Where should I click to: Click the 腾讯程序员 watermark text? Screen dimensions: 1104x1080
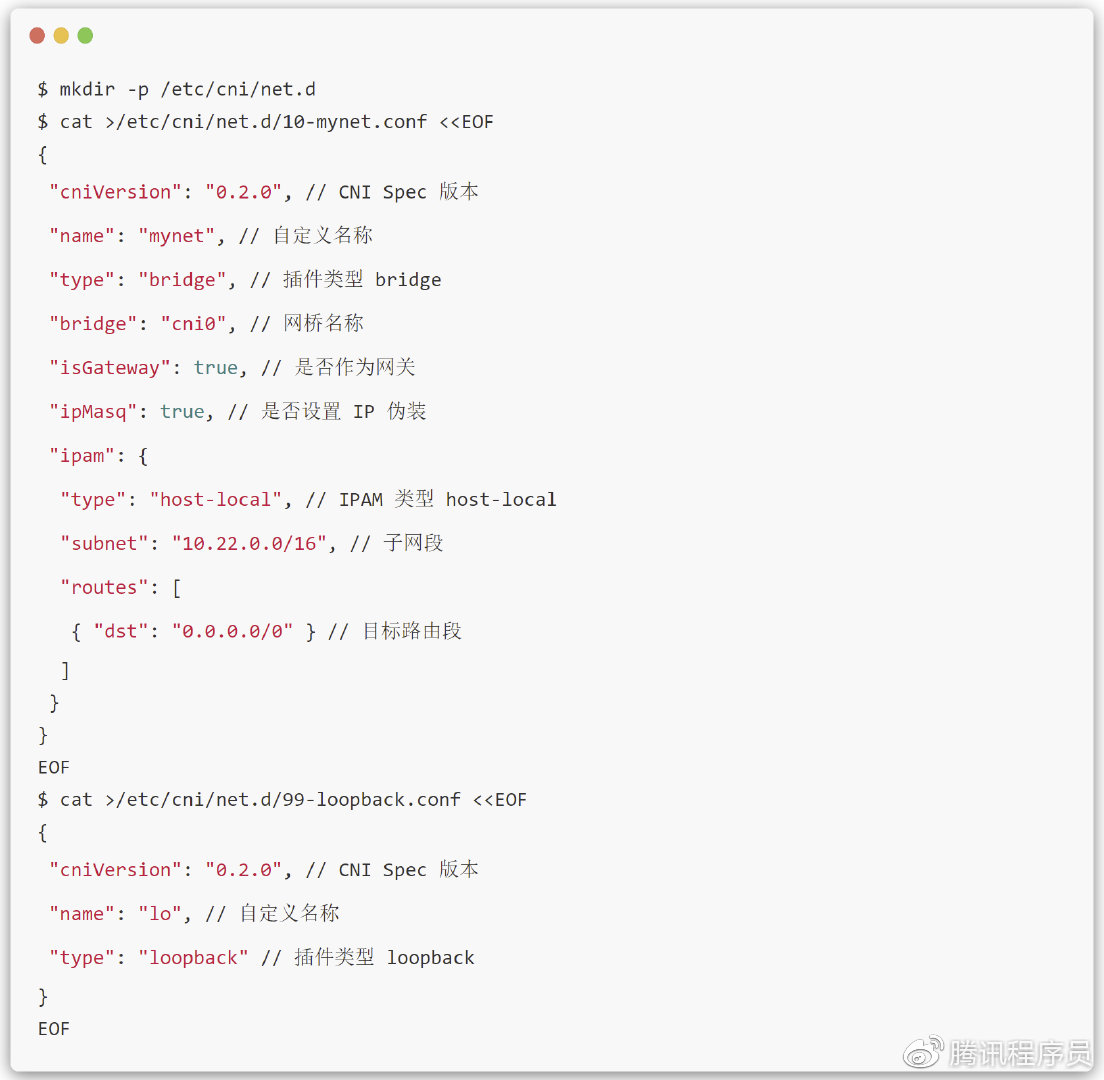[1020, 1053]
